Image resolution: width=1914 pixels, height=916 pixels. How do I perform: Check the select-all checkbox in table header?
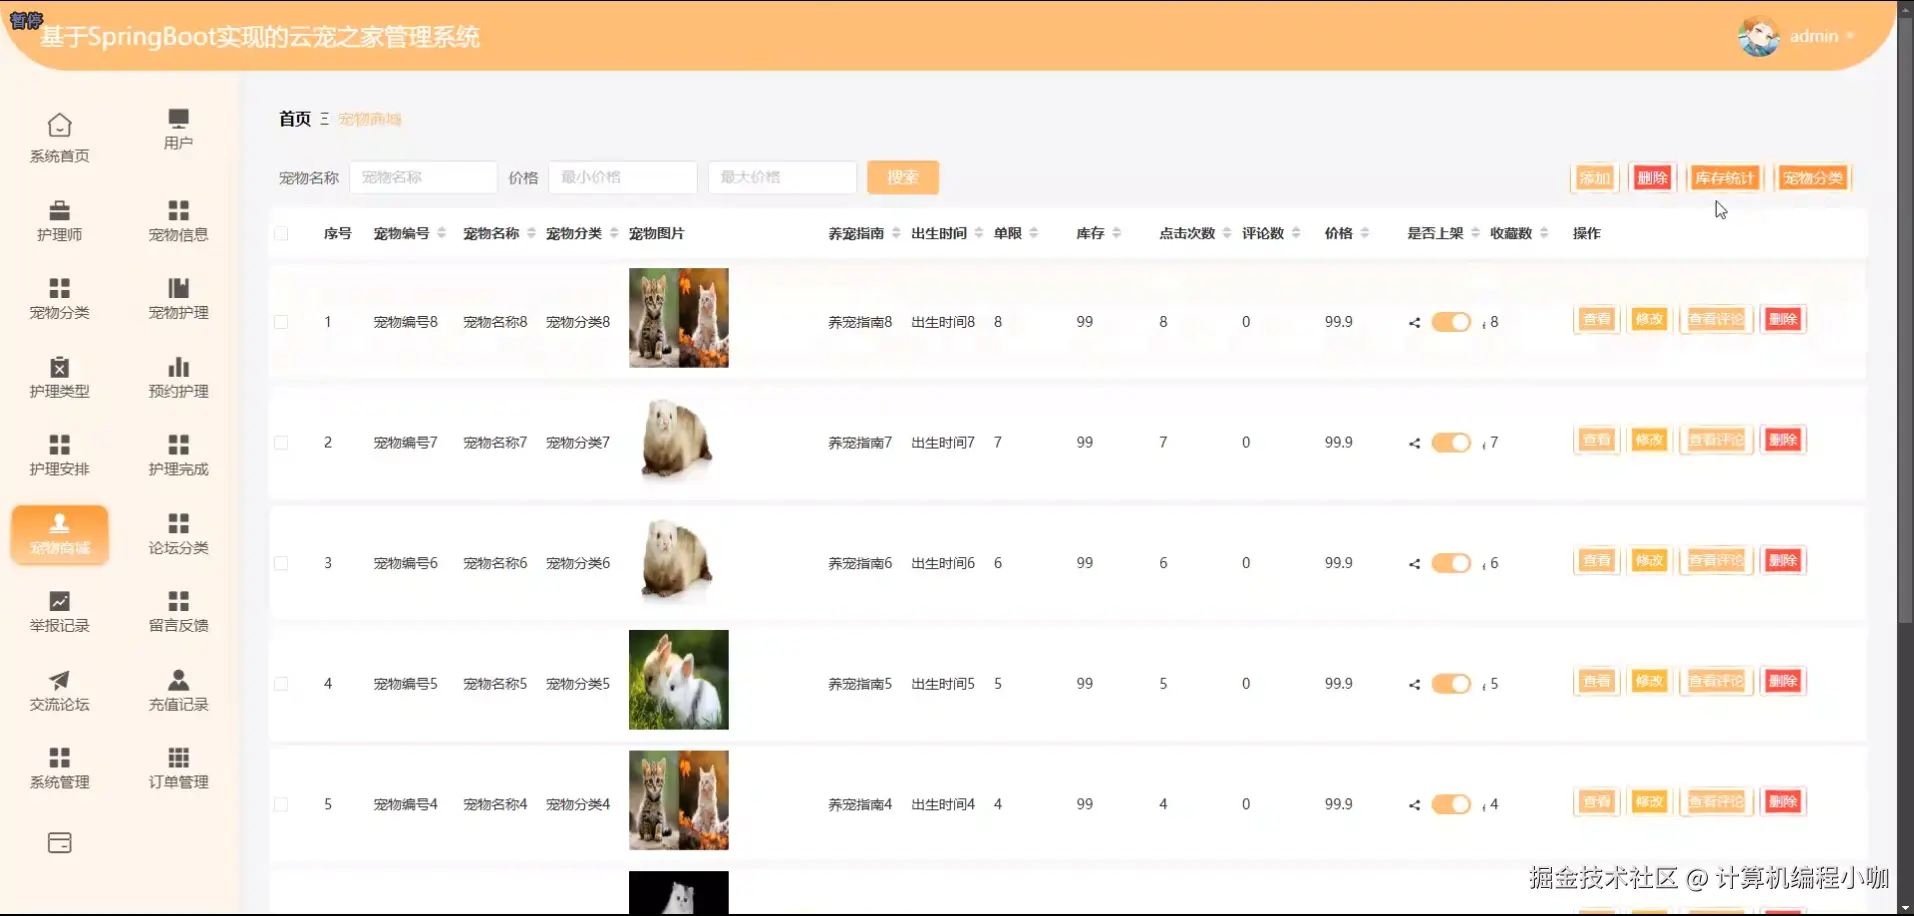point(281,233)
